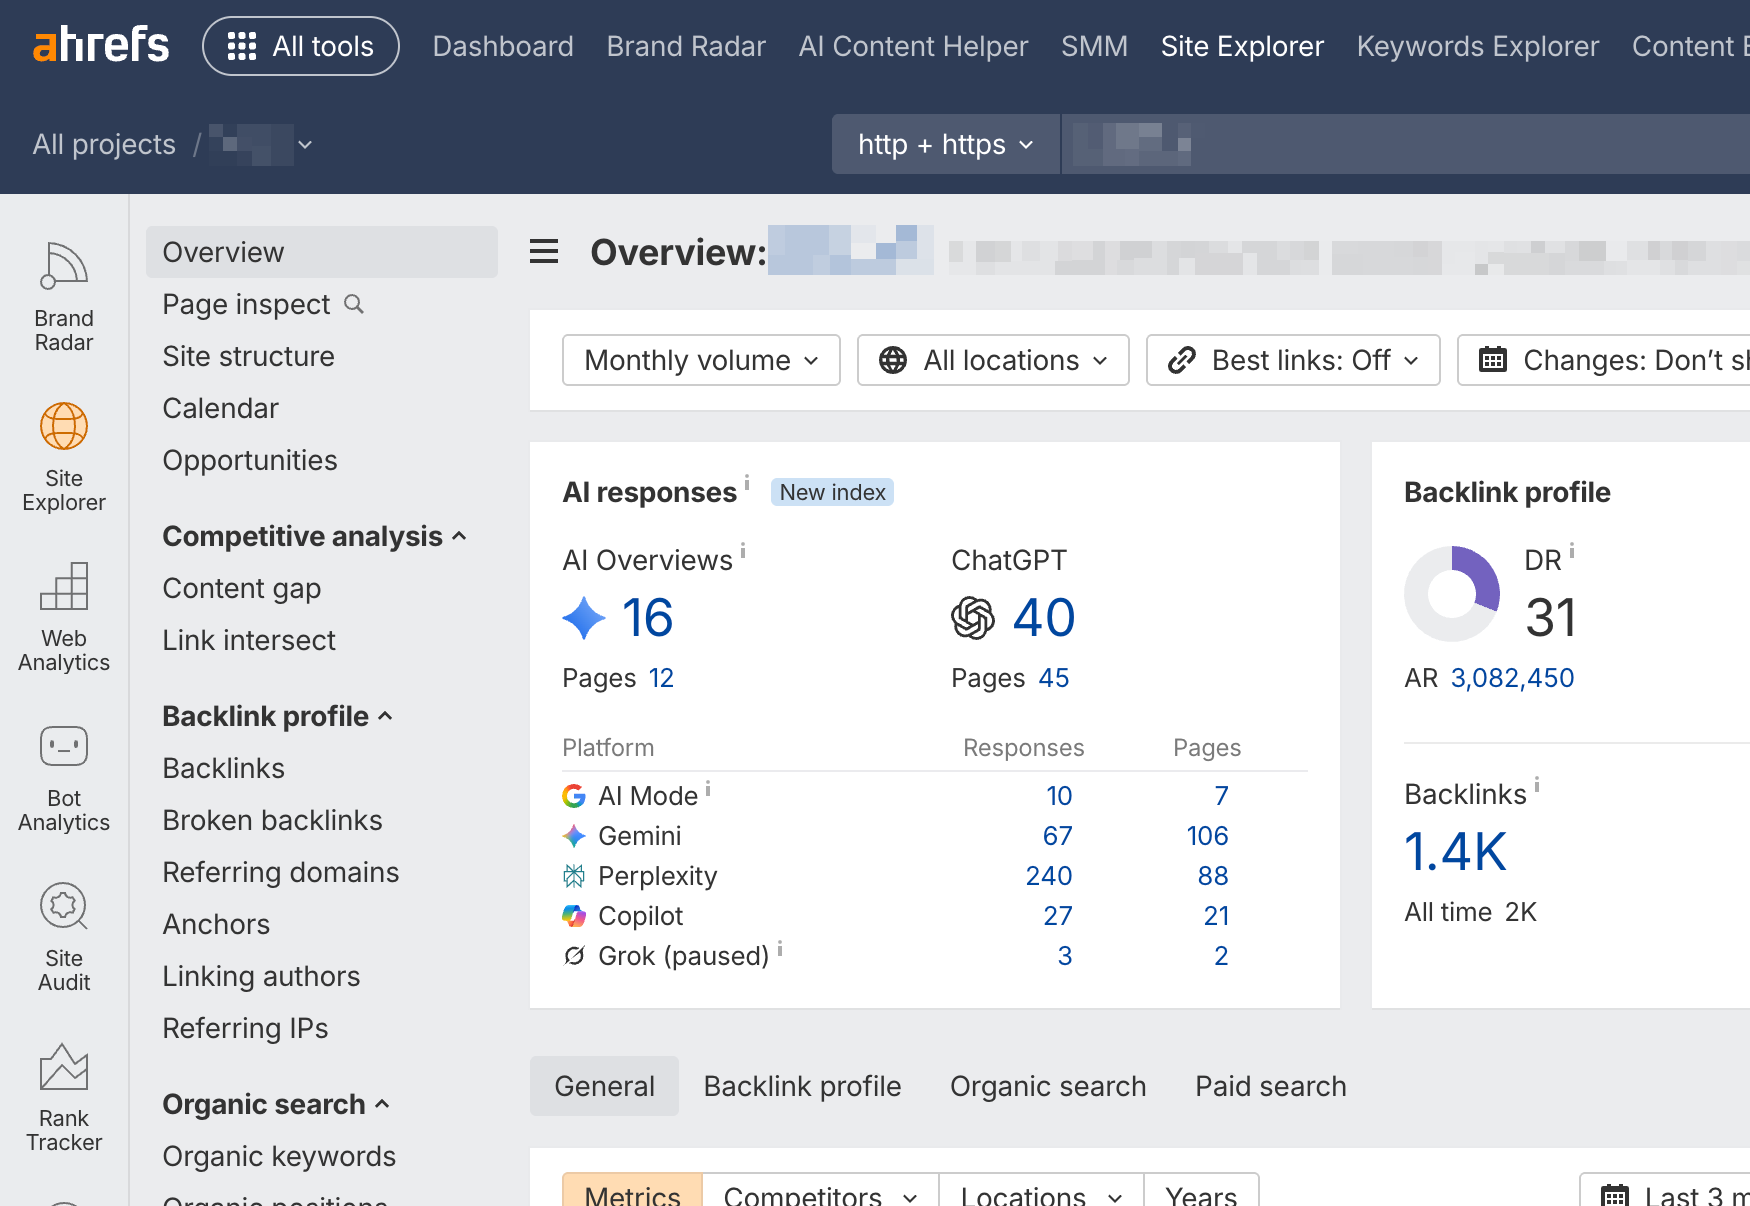Click the ChatGPT responses count 40

1043,617
